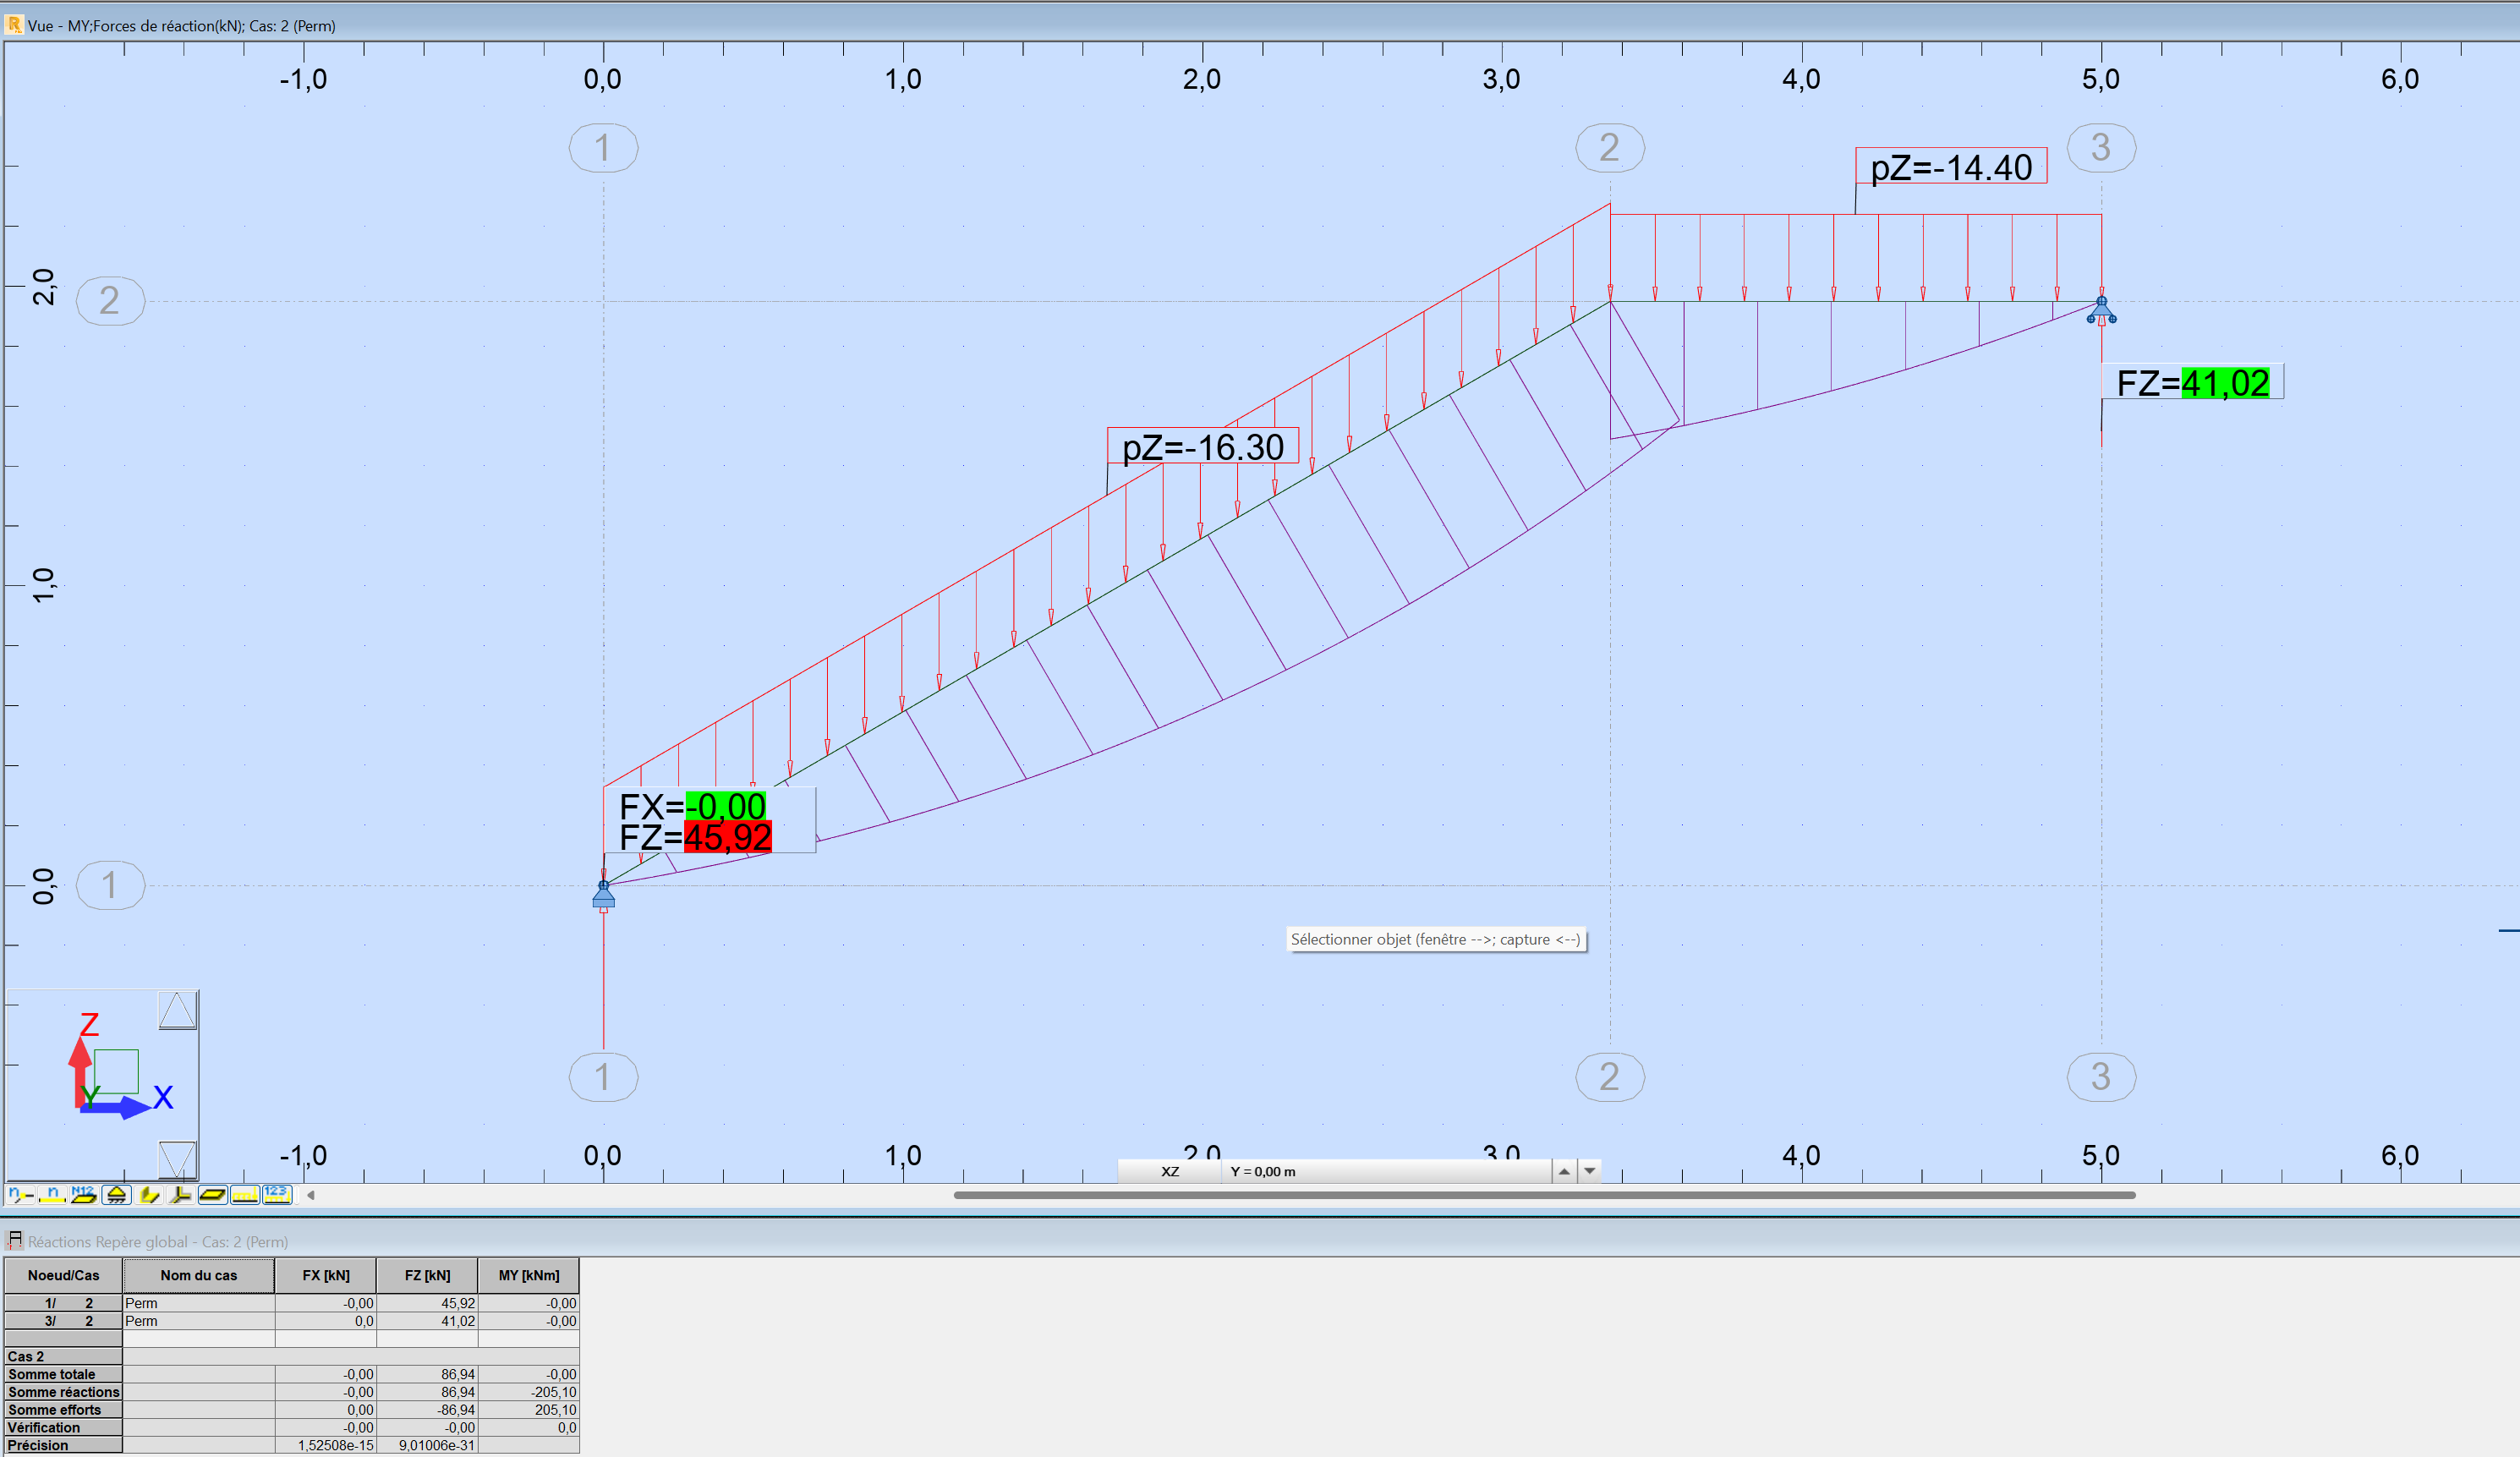Click left grid level bubble 2
This screenshot has height=1457, width=2520.
110,300
